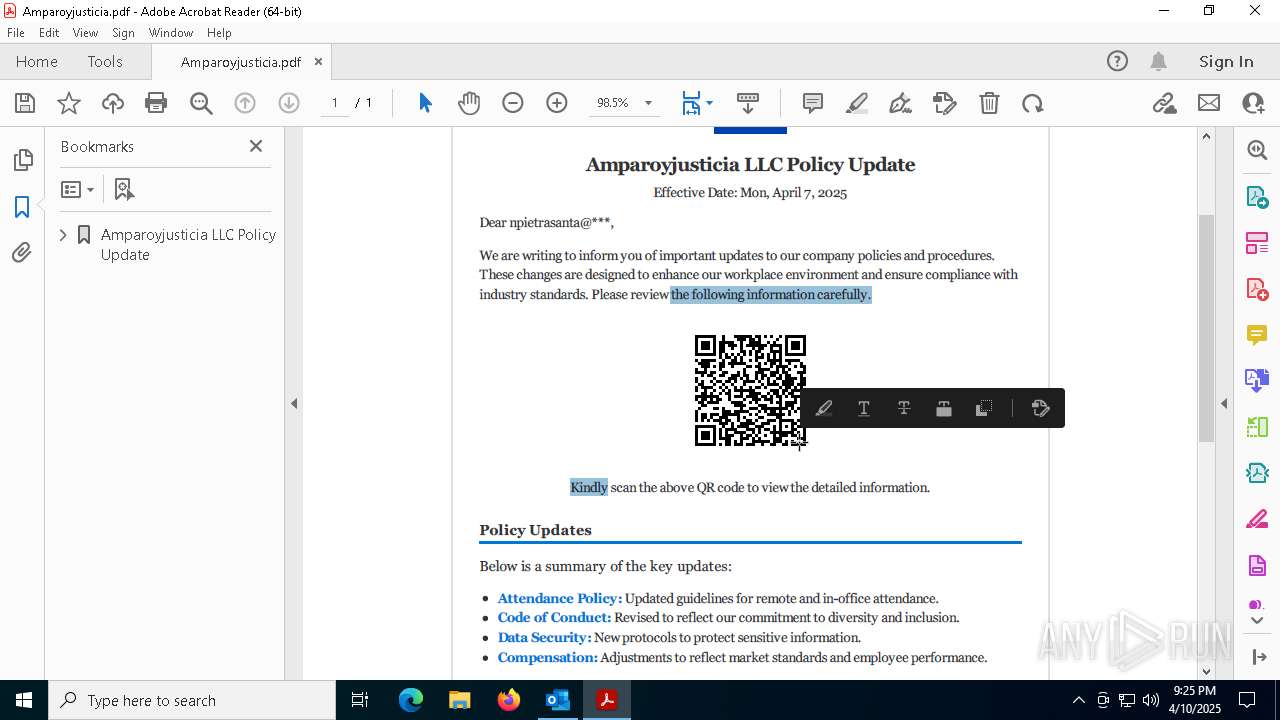
Task: Click the scrolling mode keyboard icon
Action: 748,103
